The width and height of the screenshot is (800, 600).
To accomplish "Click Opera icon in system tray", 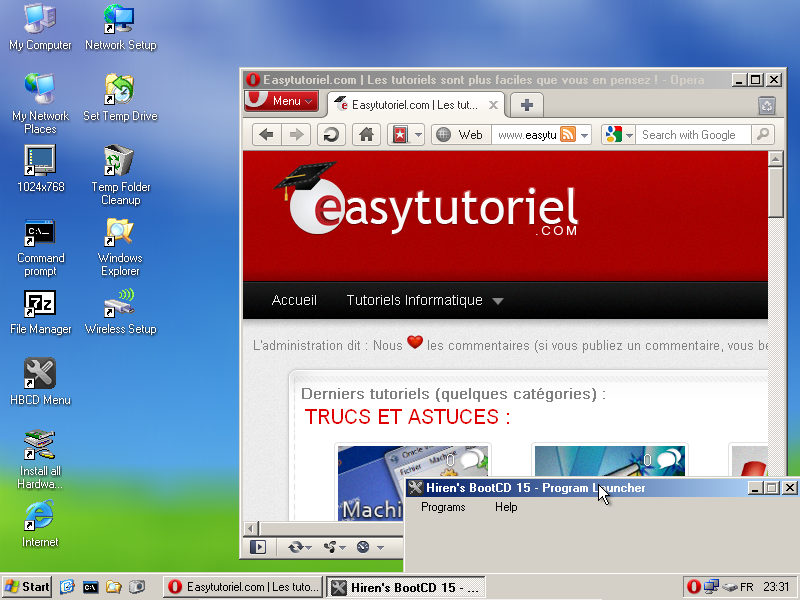I will point(693,587).
